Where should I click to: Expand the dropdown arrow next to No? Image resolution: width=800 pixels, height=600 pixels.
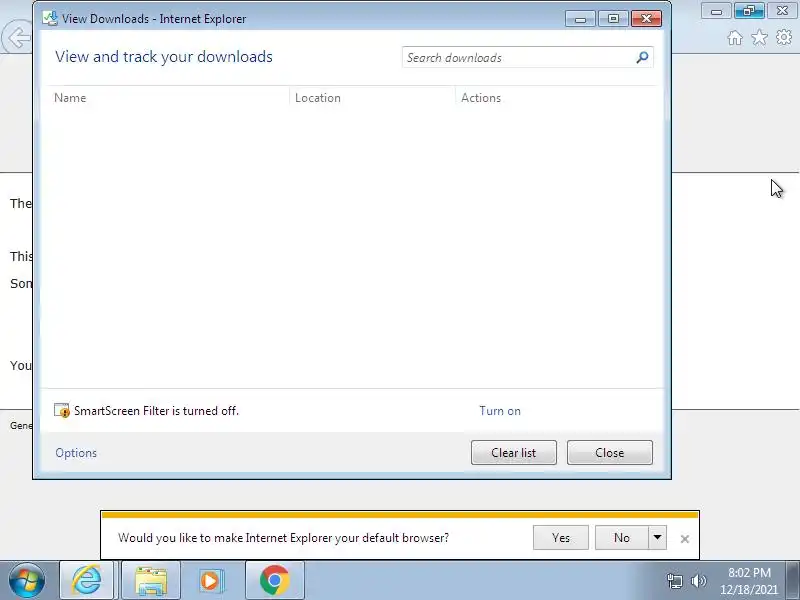[x=658, y=538]
